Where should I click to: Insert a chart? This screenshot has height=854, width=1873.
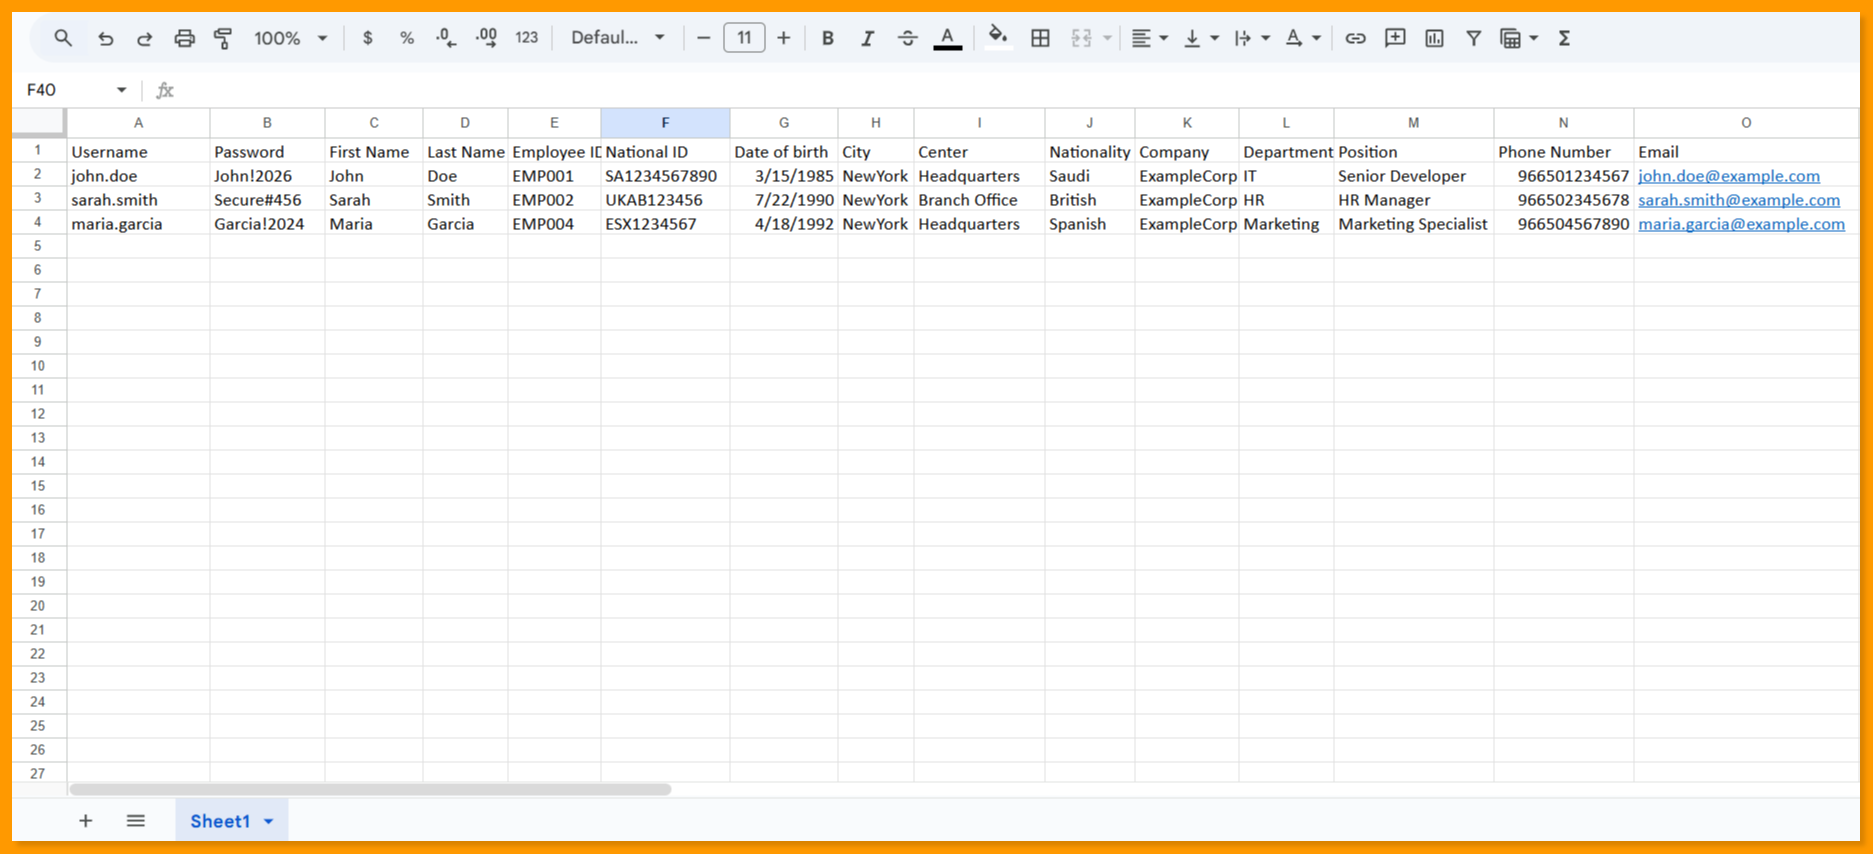click(1434, 38)
